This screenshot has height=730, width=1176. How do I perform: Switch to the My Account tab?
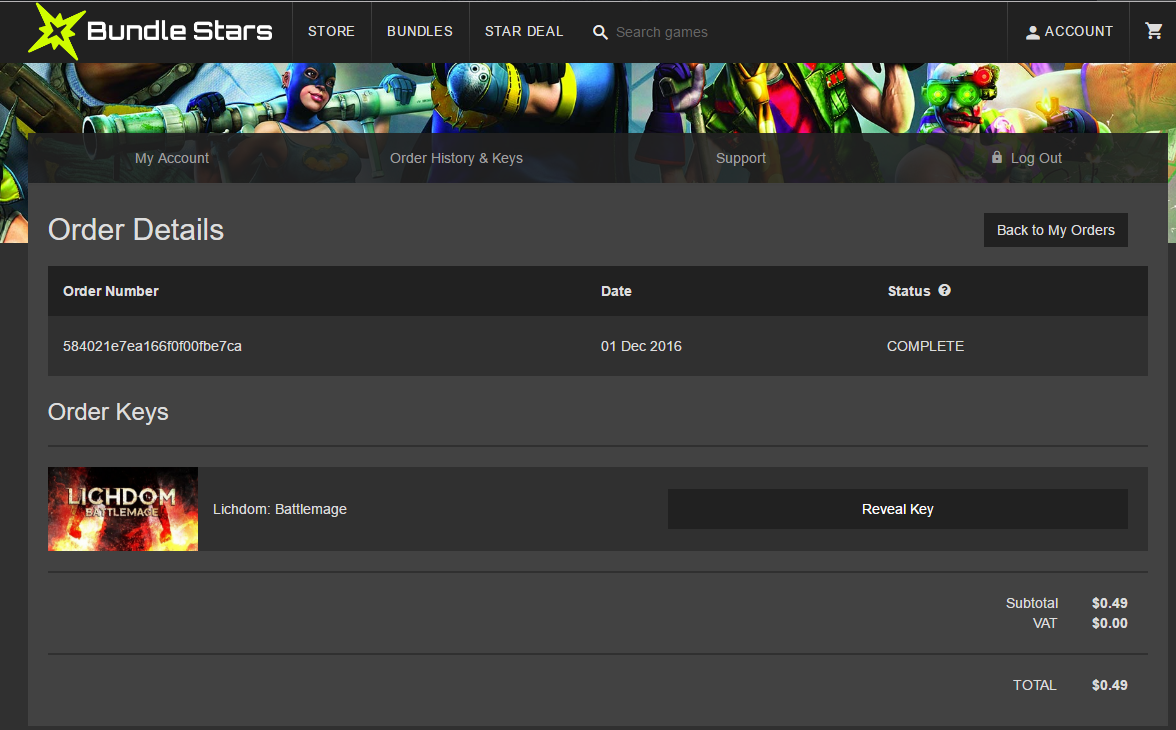172,158
